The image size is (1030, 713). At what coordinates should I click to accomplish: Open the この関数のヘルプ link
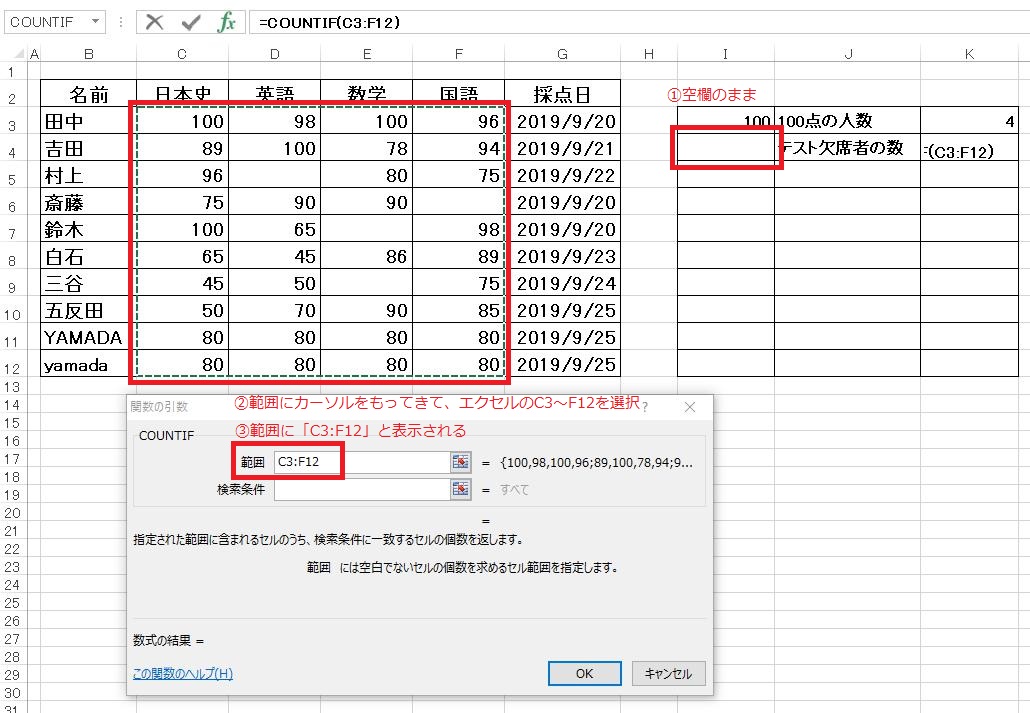(x=182, y=674)
